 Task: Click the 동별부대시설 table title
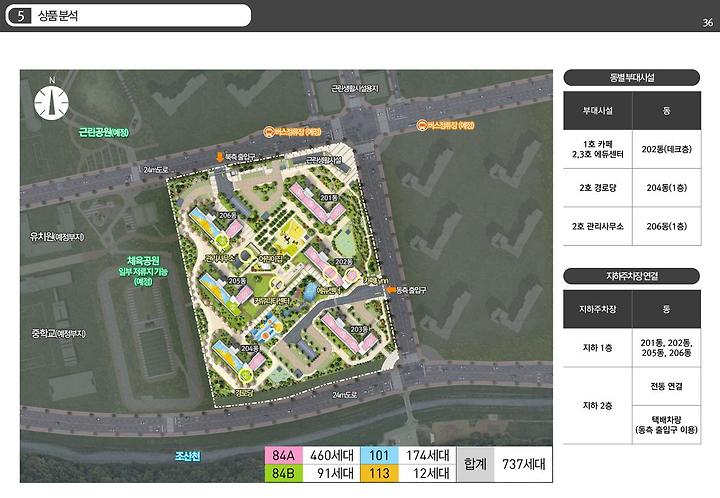pyautogui.click(x=632, y=78)
